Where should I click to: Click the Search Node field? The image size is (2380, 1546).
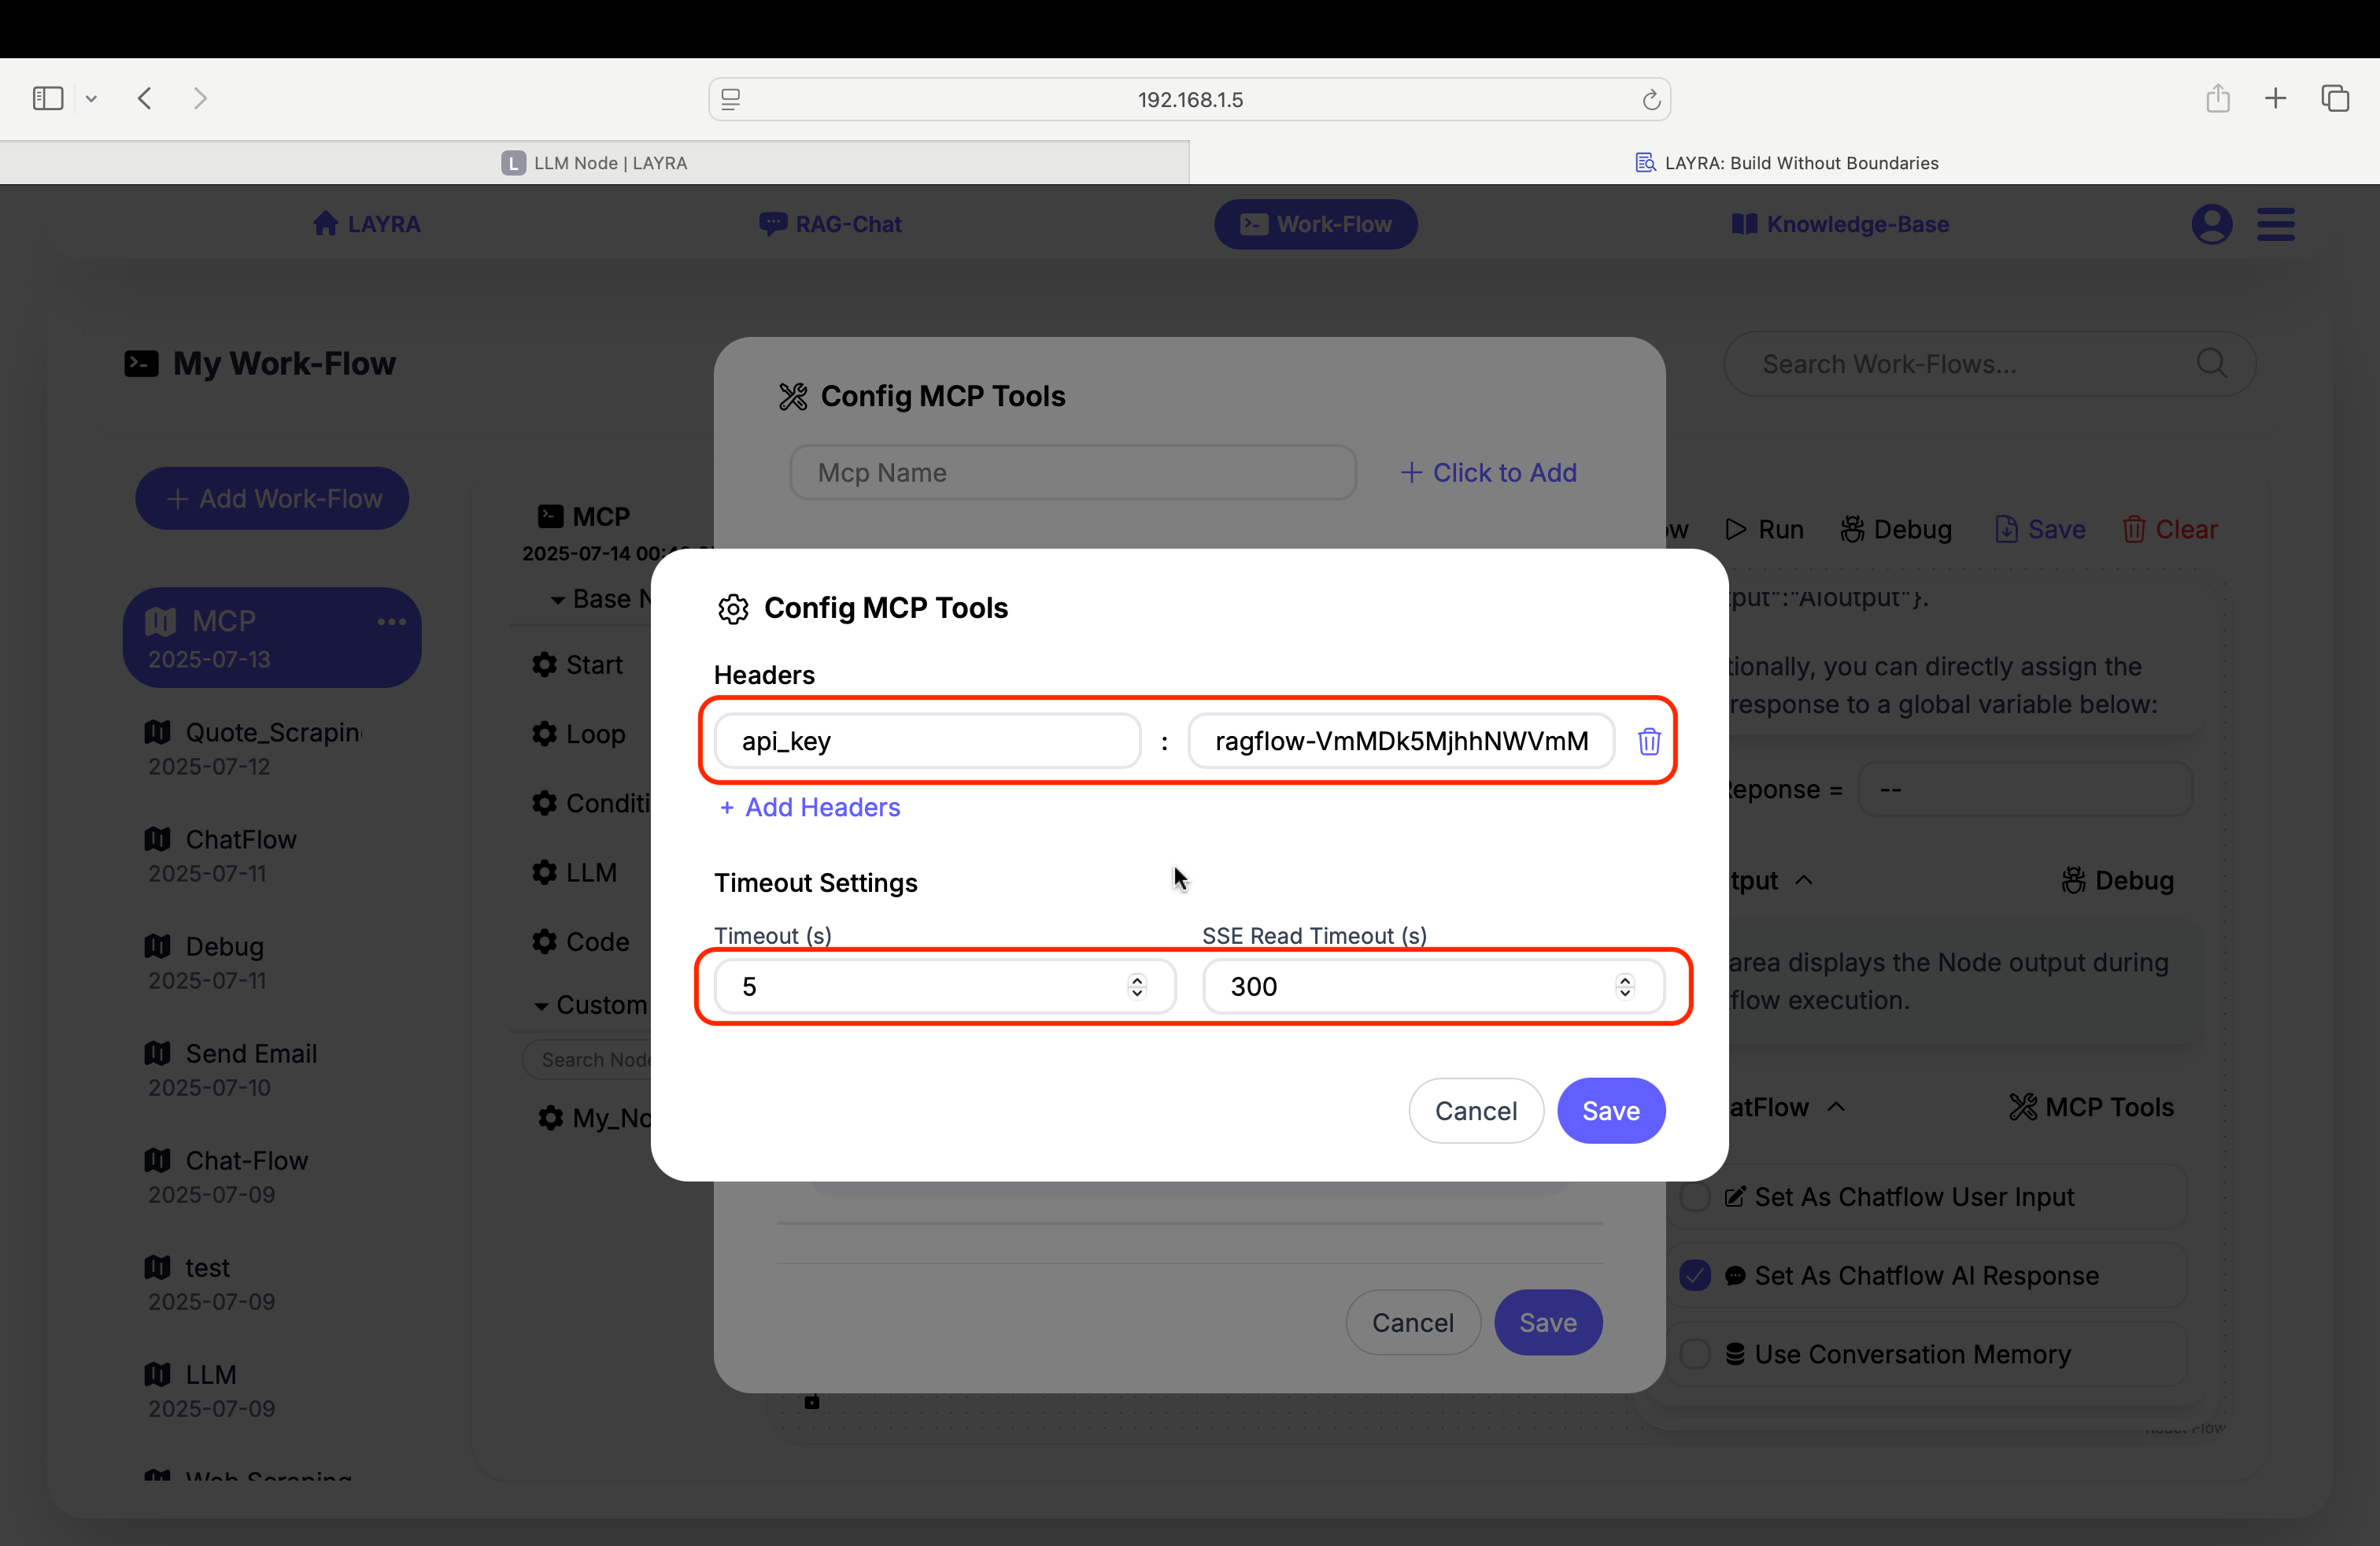tap(588, 1060)
